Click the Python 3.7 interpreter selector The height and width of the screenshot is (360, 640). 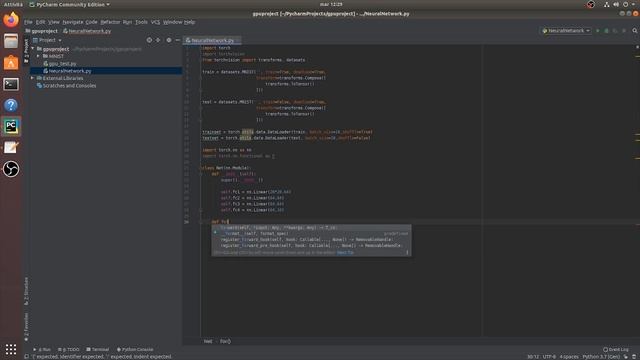(x=601, y=357)
